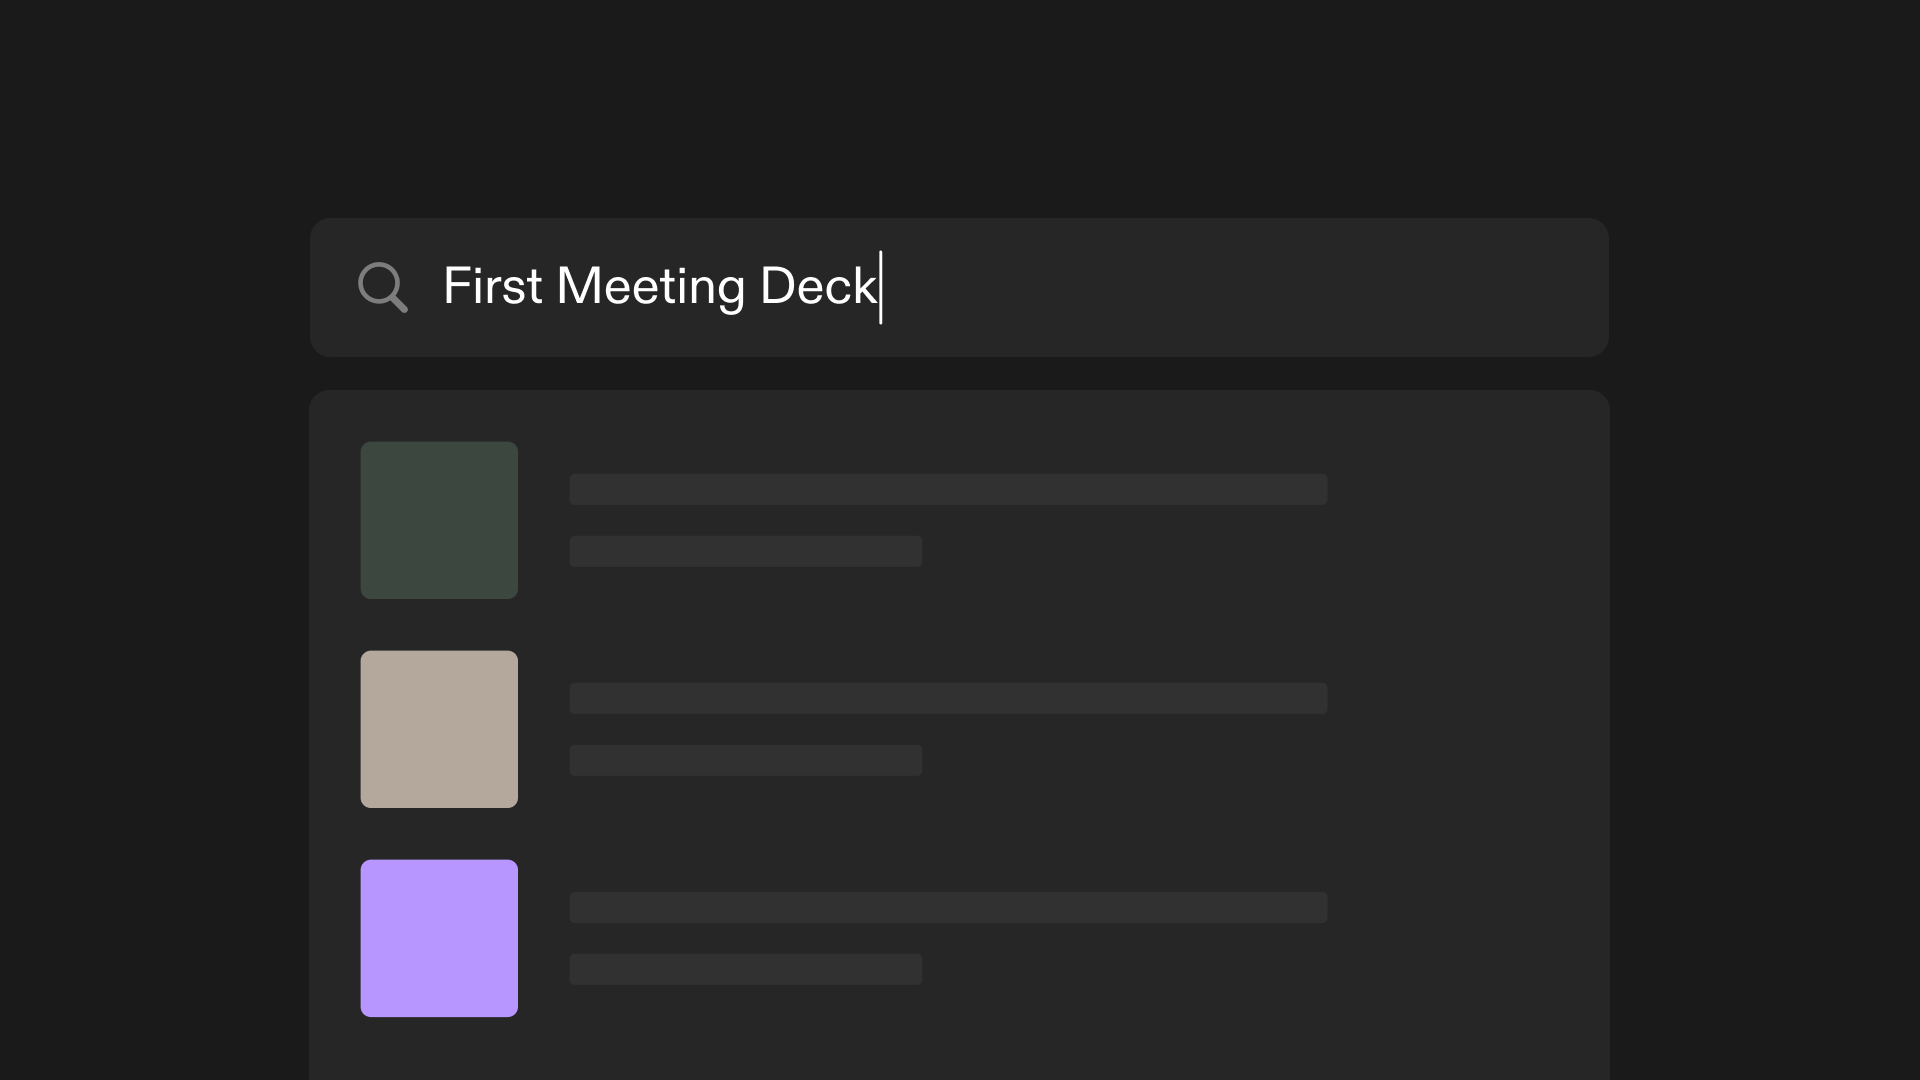
Task: Place cursor in the search input field
Action: click(1100, 288)
